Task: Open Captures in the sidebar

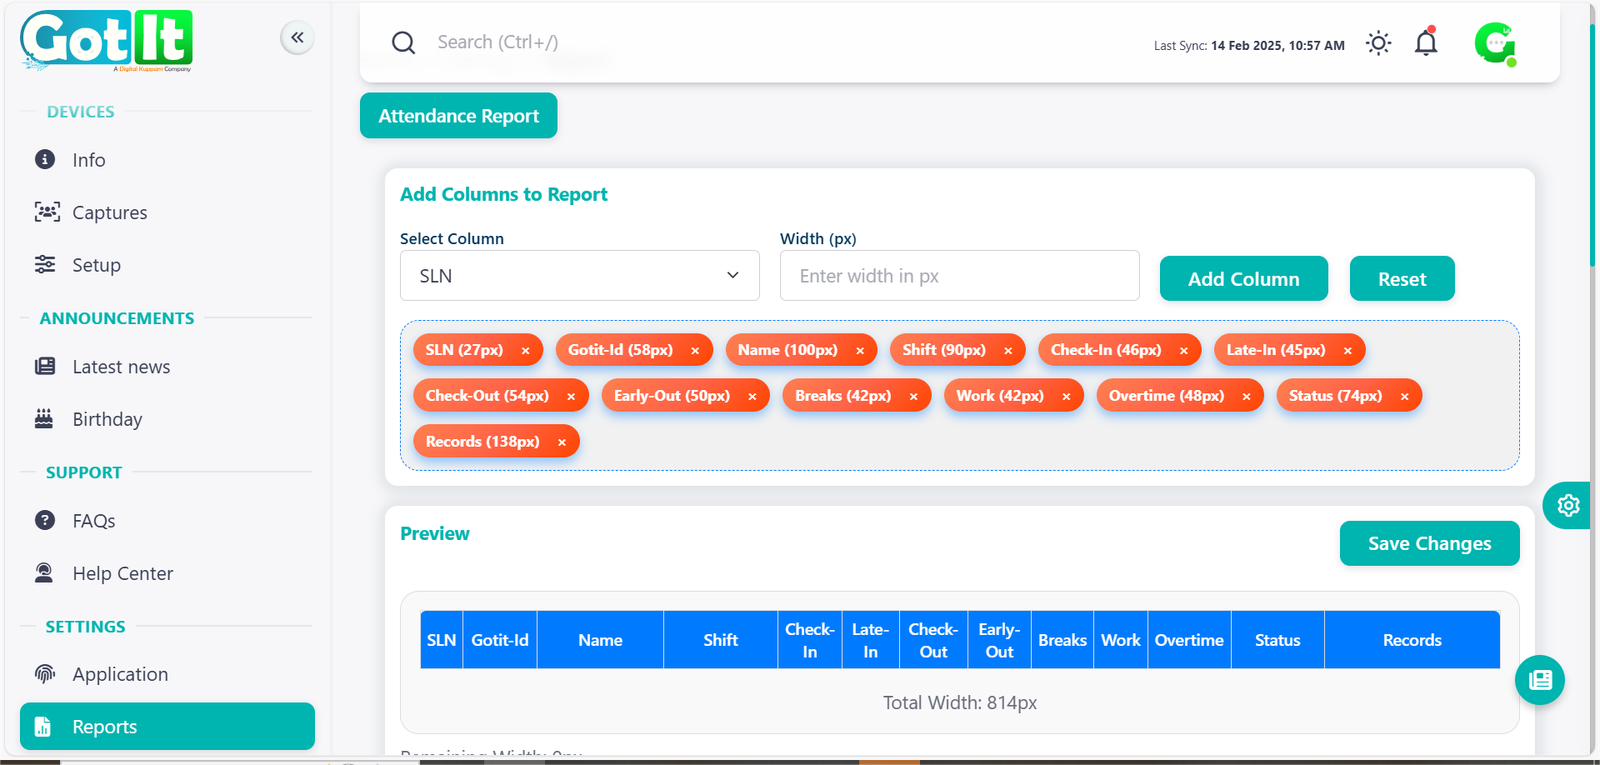Action: pos(109,213)
